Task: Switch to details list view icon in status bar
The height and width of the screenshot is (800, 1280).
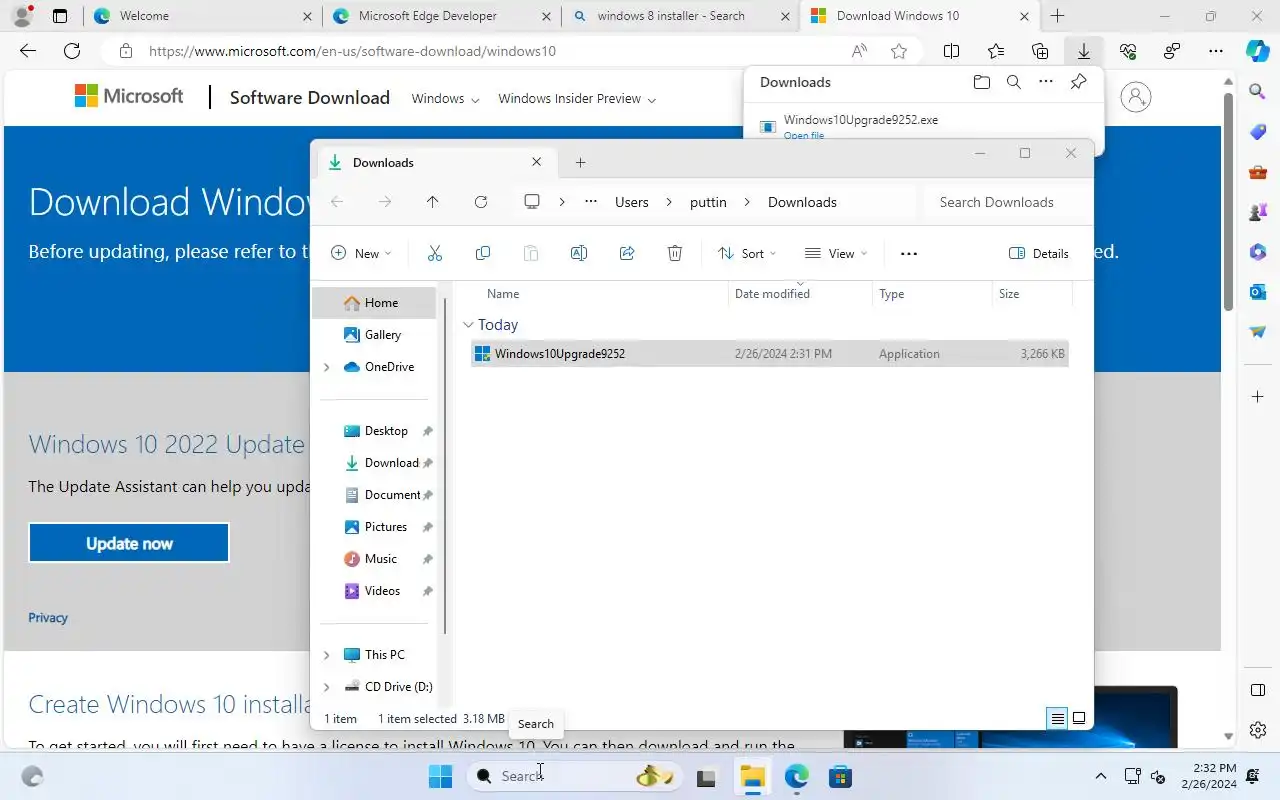Action: (1057, 718)
